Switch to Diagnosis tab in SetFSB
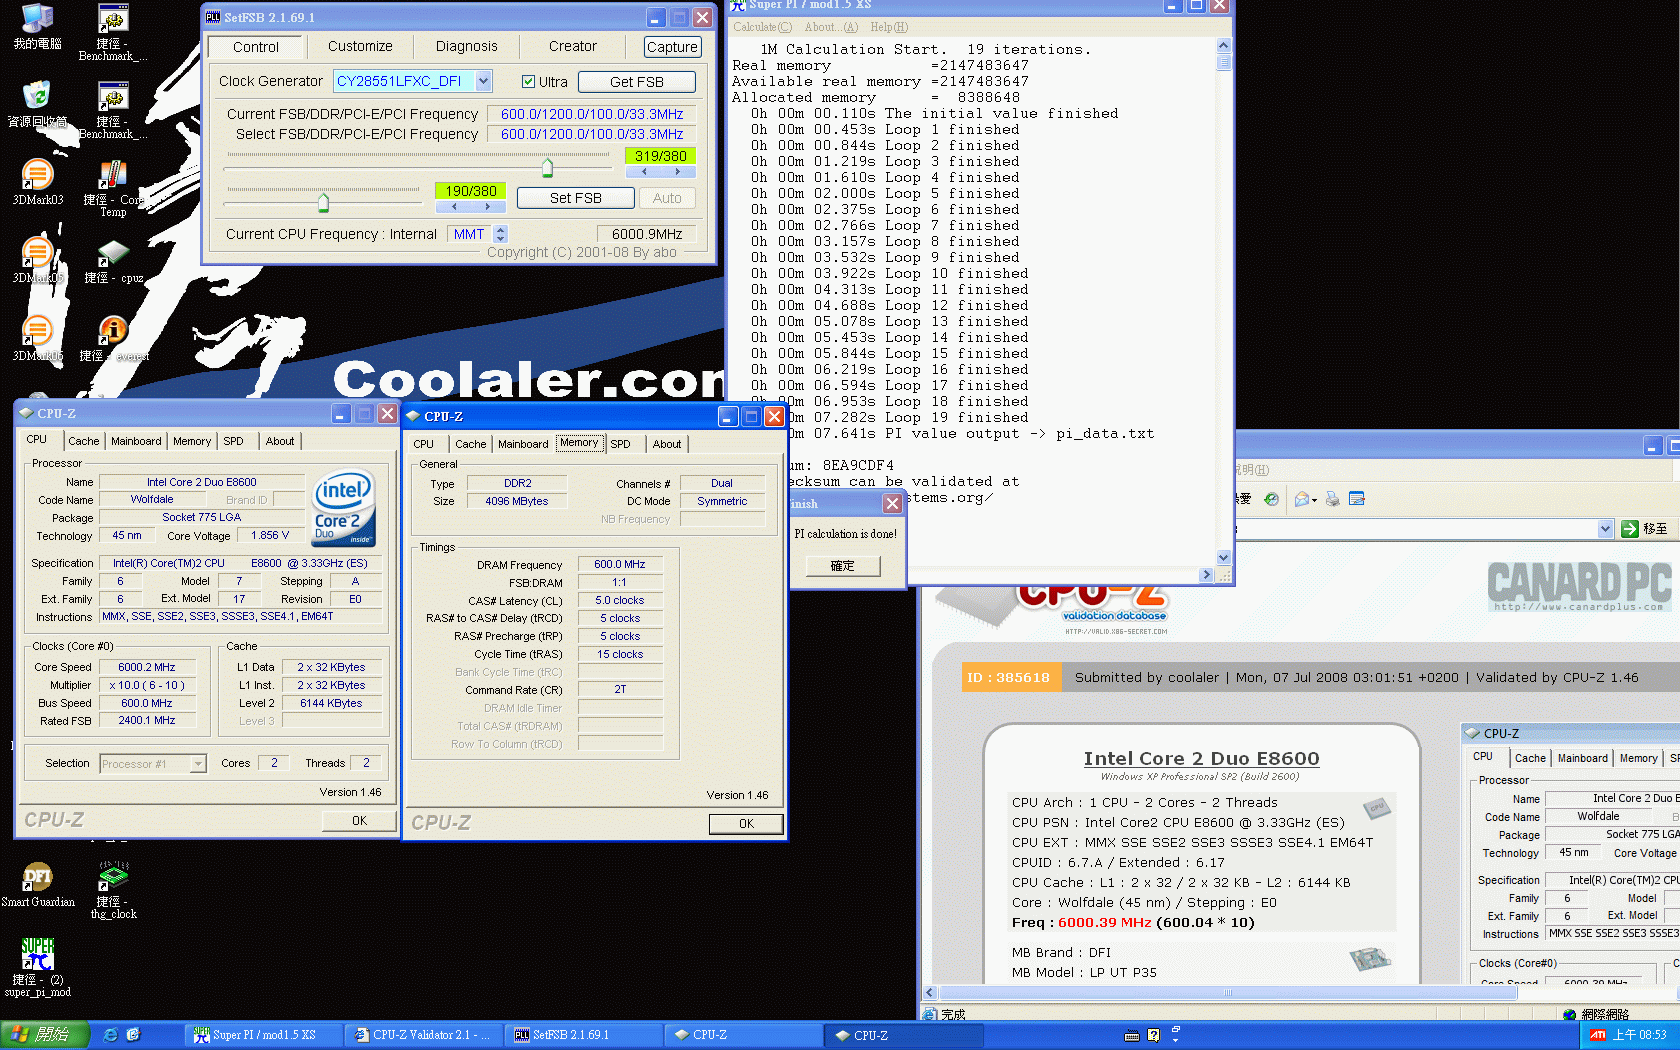The width and height of the screenshot is (1680, 1050). [466, 47]
